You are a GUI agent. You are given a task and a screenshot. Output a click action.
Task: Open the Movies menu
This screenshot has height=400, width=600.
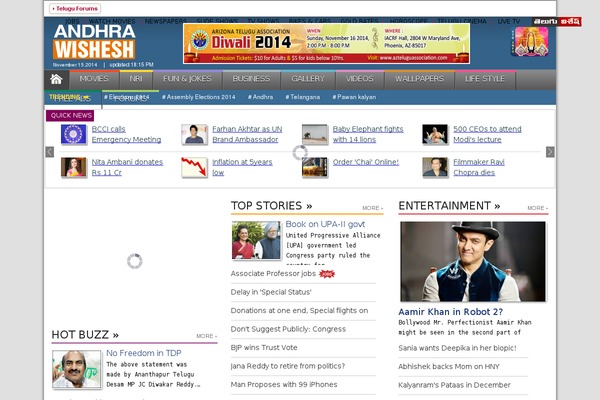click(x=94, y=79)
